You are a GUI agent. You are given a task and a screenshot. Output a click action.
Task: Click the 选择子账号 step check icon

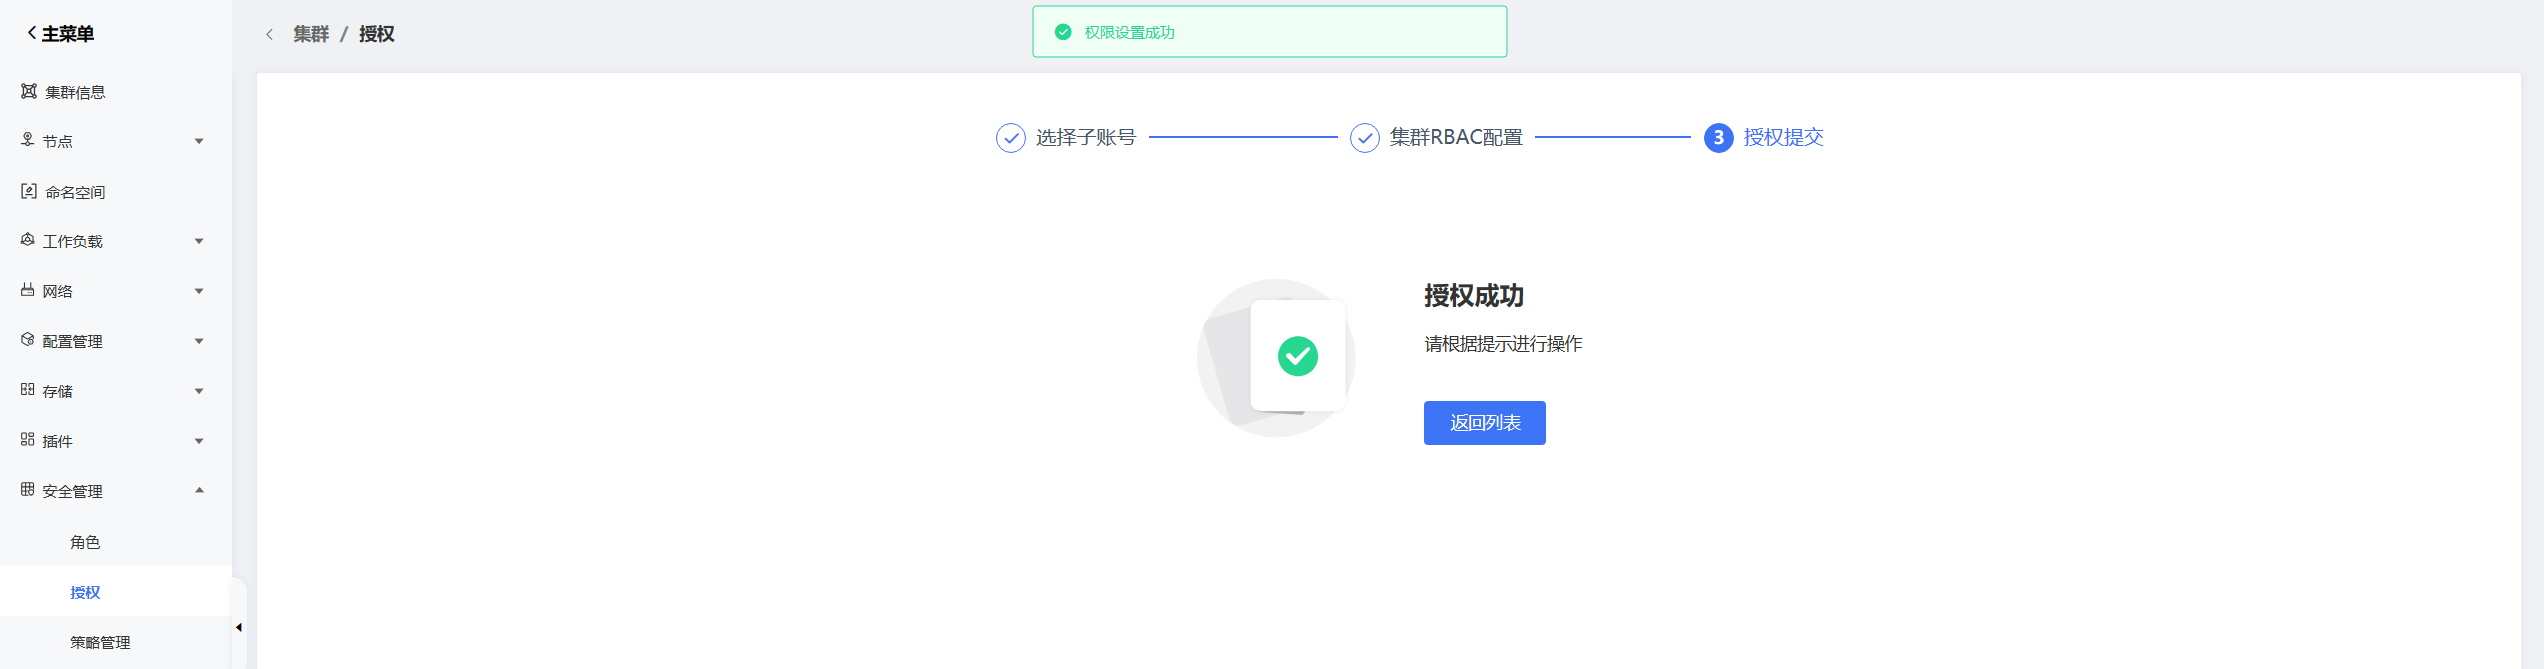[x=1011, y=138]
